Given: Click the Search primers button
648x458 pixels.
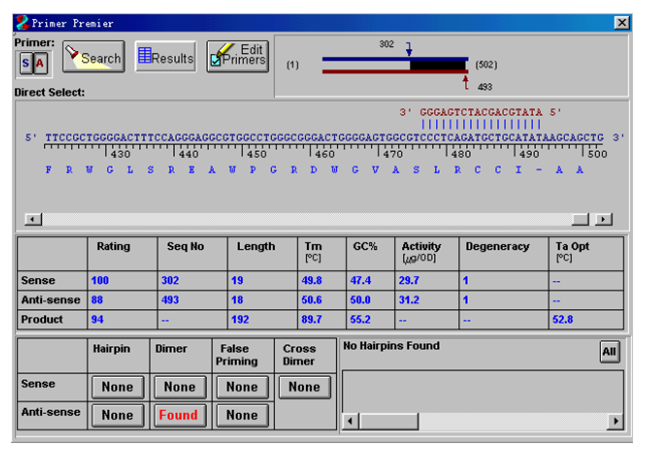Looking at the screenshot, I should 92,58.
